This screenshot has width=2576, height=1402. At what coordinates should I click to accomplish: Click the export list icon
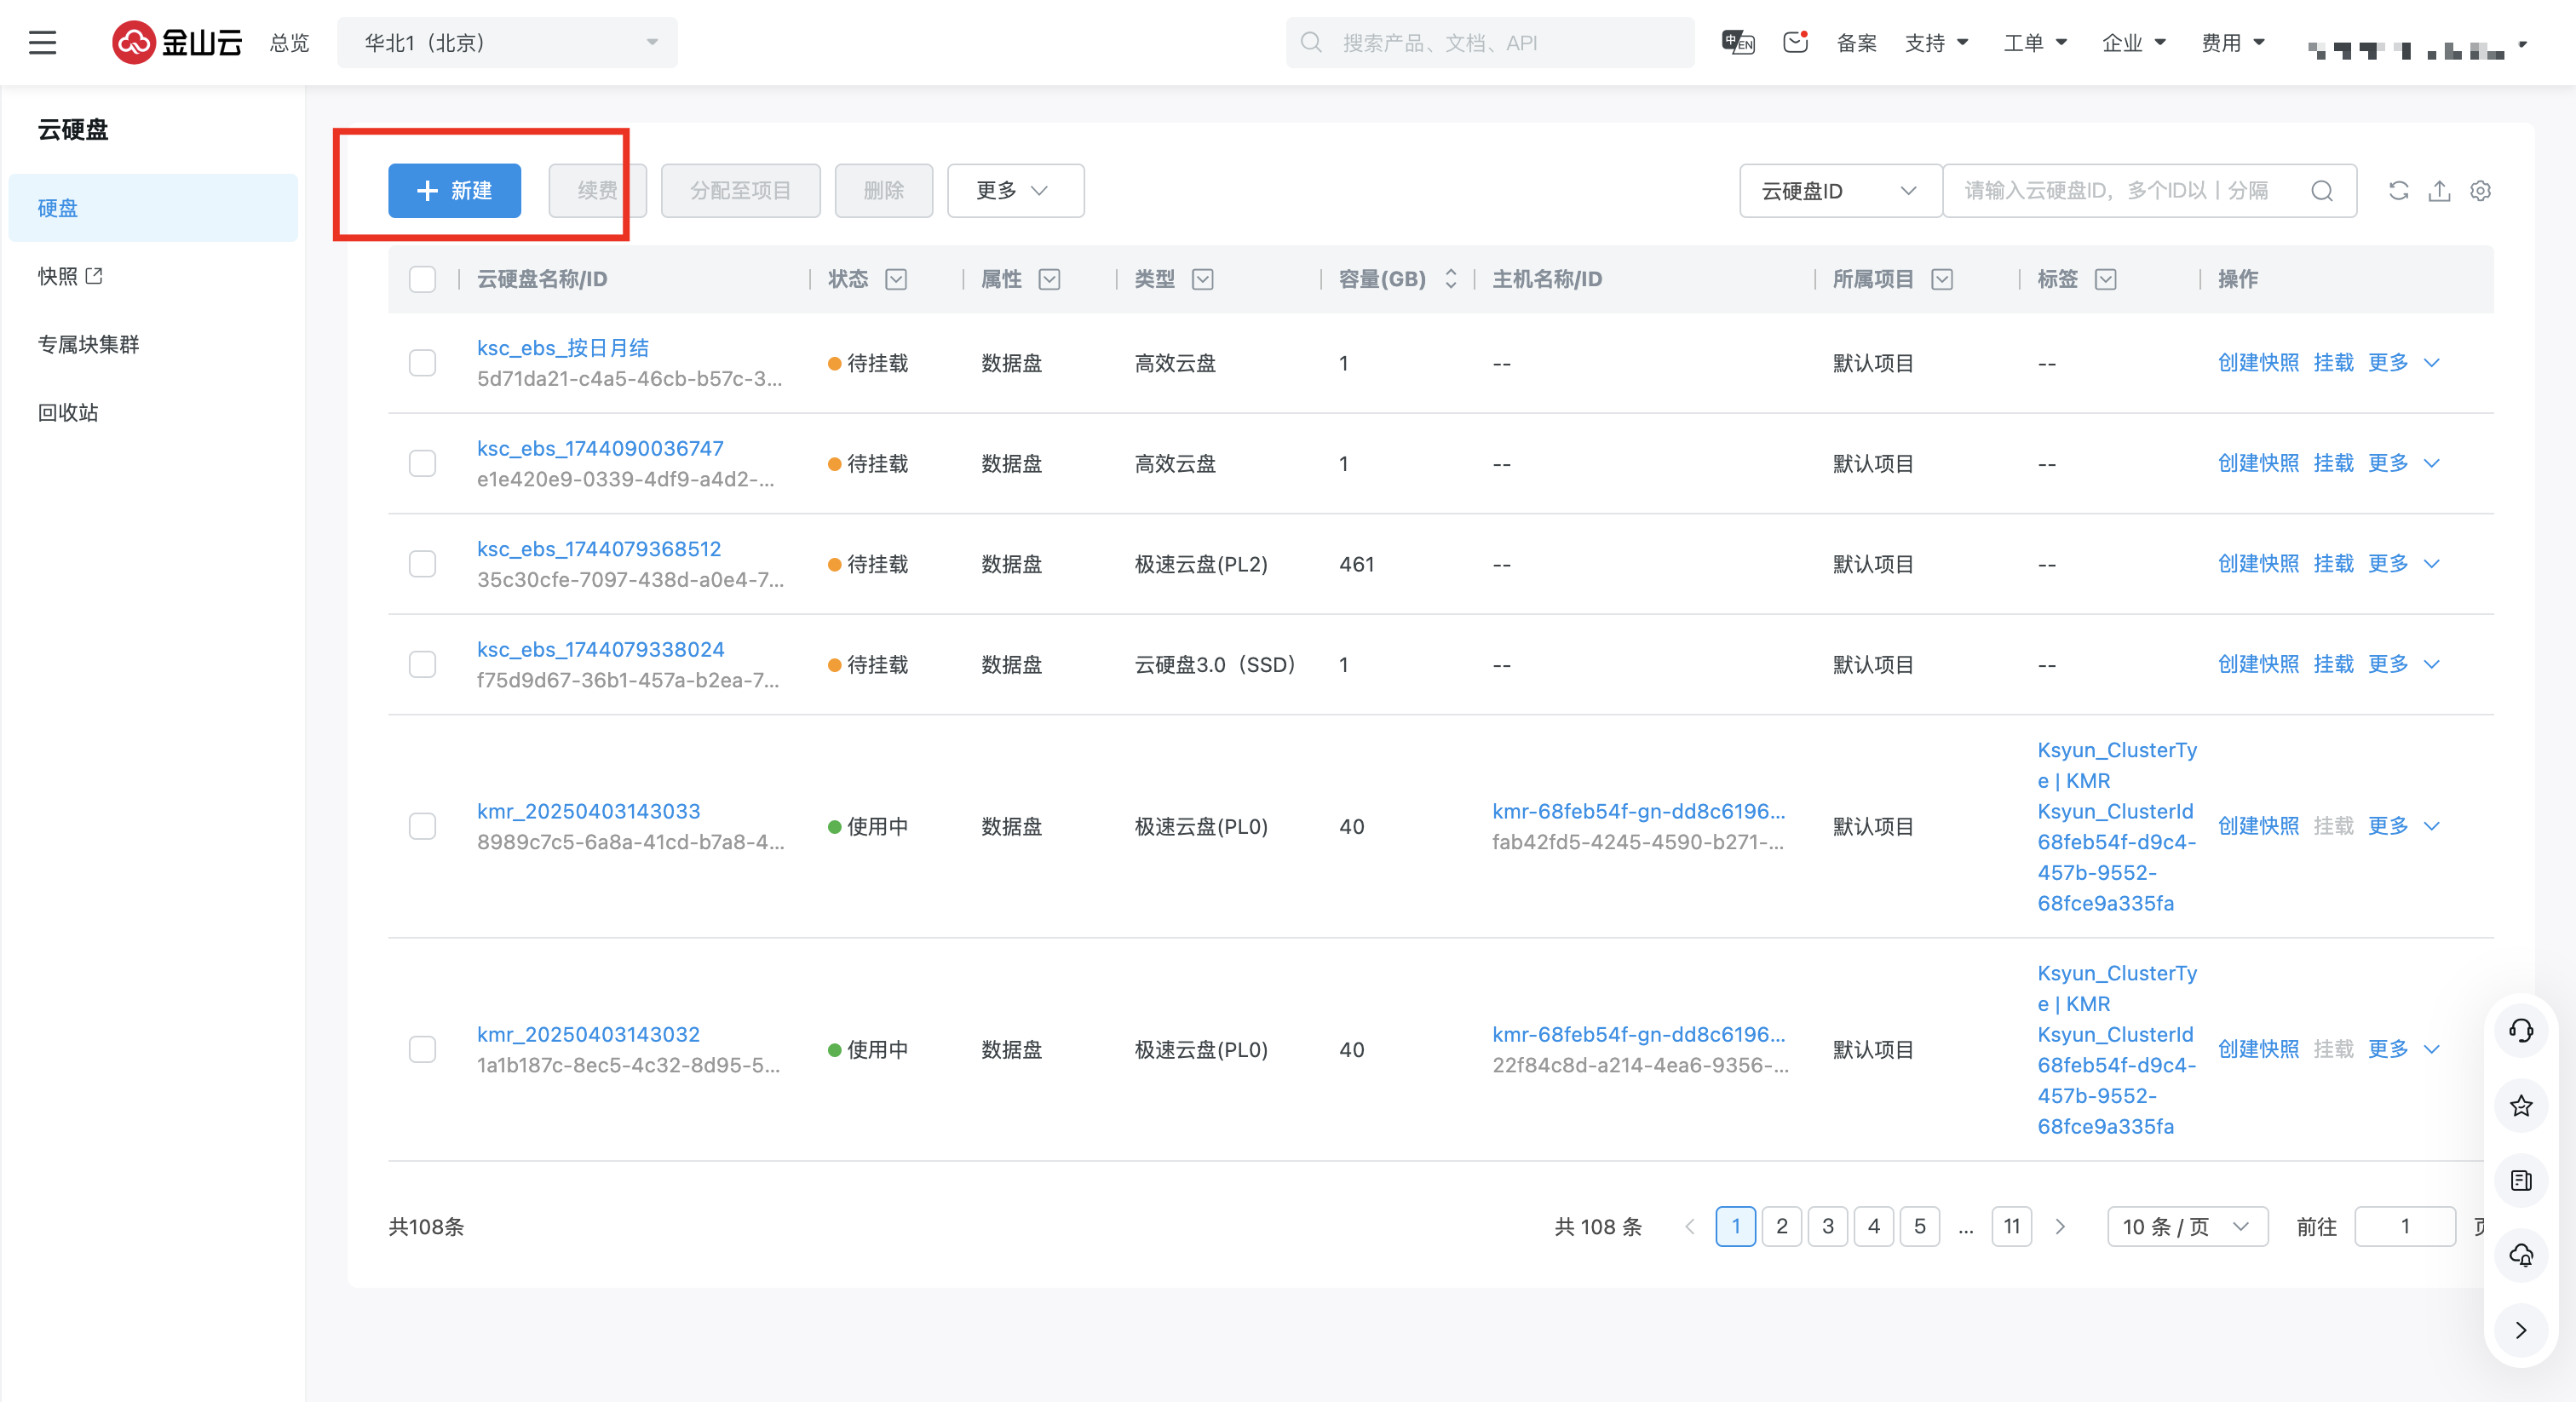tap(2439, 190)
